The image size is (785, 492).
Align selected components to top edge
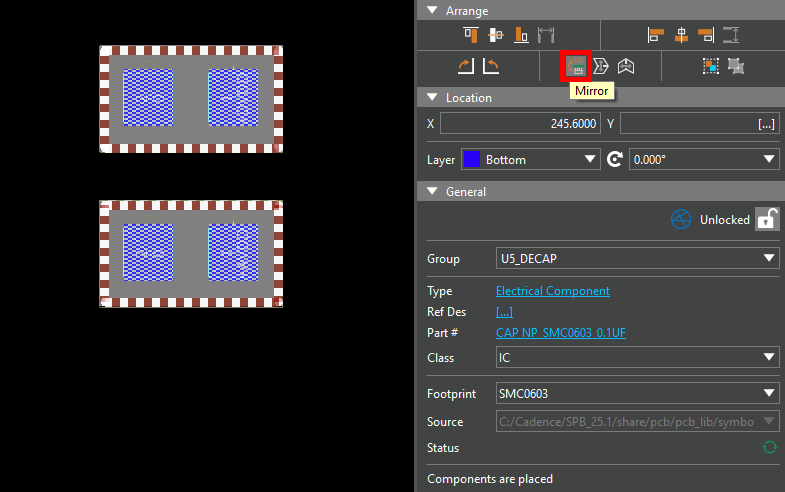coord(471,35)
